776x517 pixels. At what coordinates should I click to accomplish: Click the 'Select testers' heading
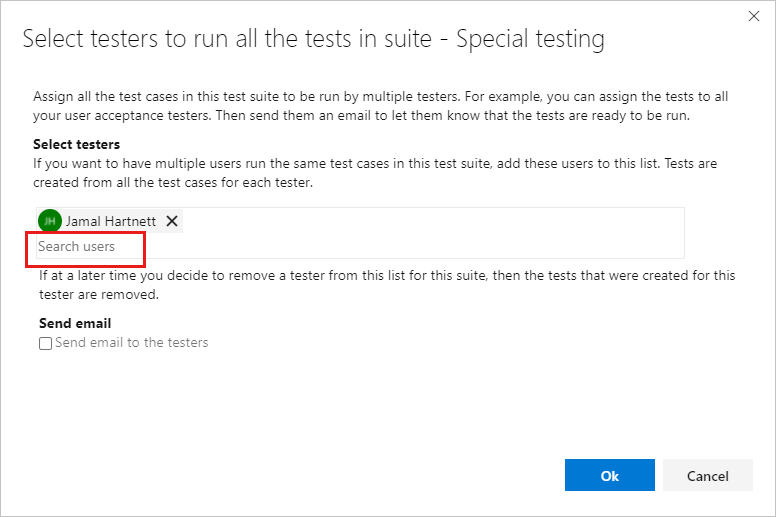[77, 145]
